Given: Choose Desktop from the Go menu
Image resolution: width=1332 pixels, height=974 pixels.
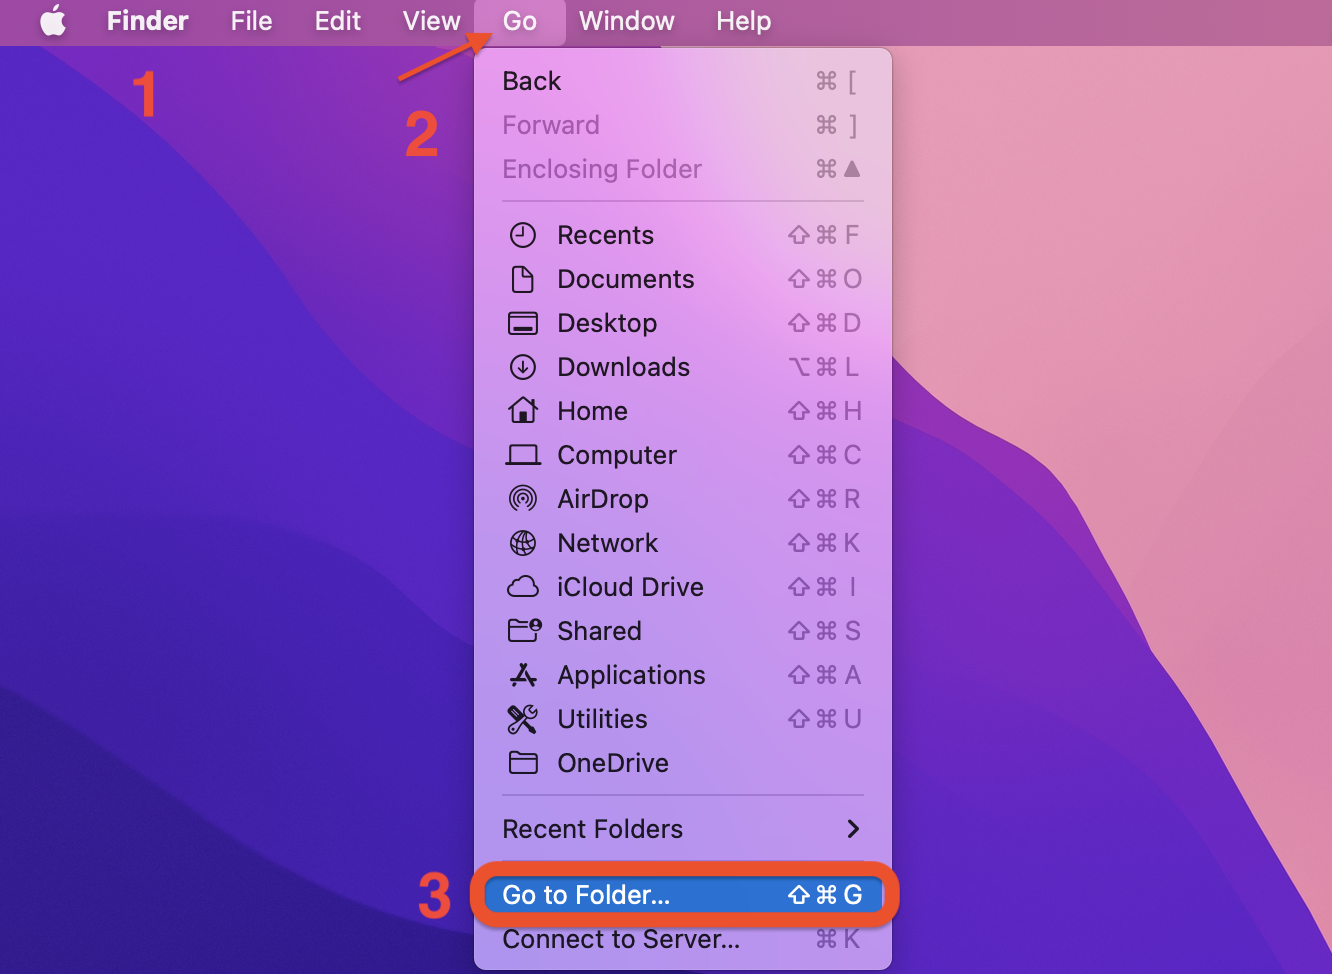Looking at the screenshot, I should click(x=607, y=323).
